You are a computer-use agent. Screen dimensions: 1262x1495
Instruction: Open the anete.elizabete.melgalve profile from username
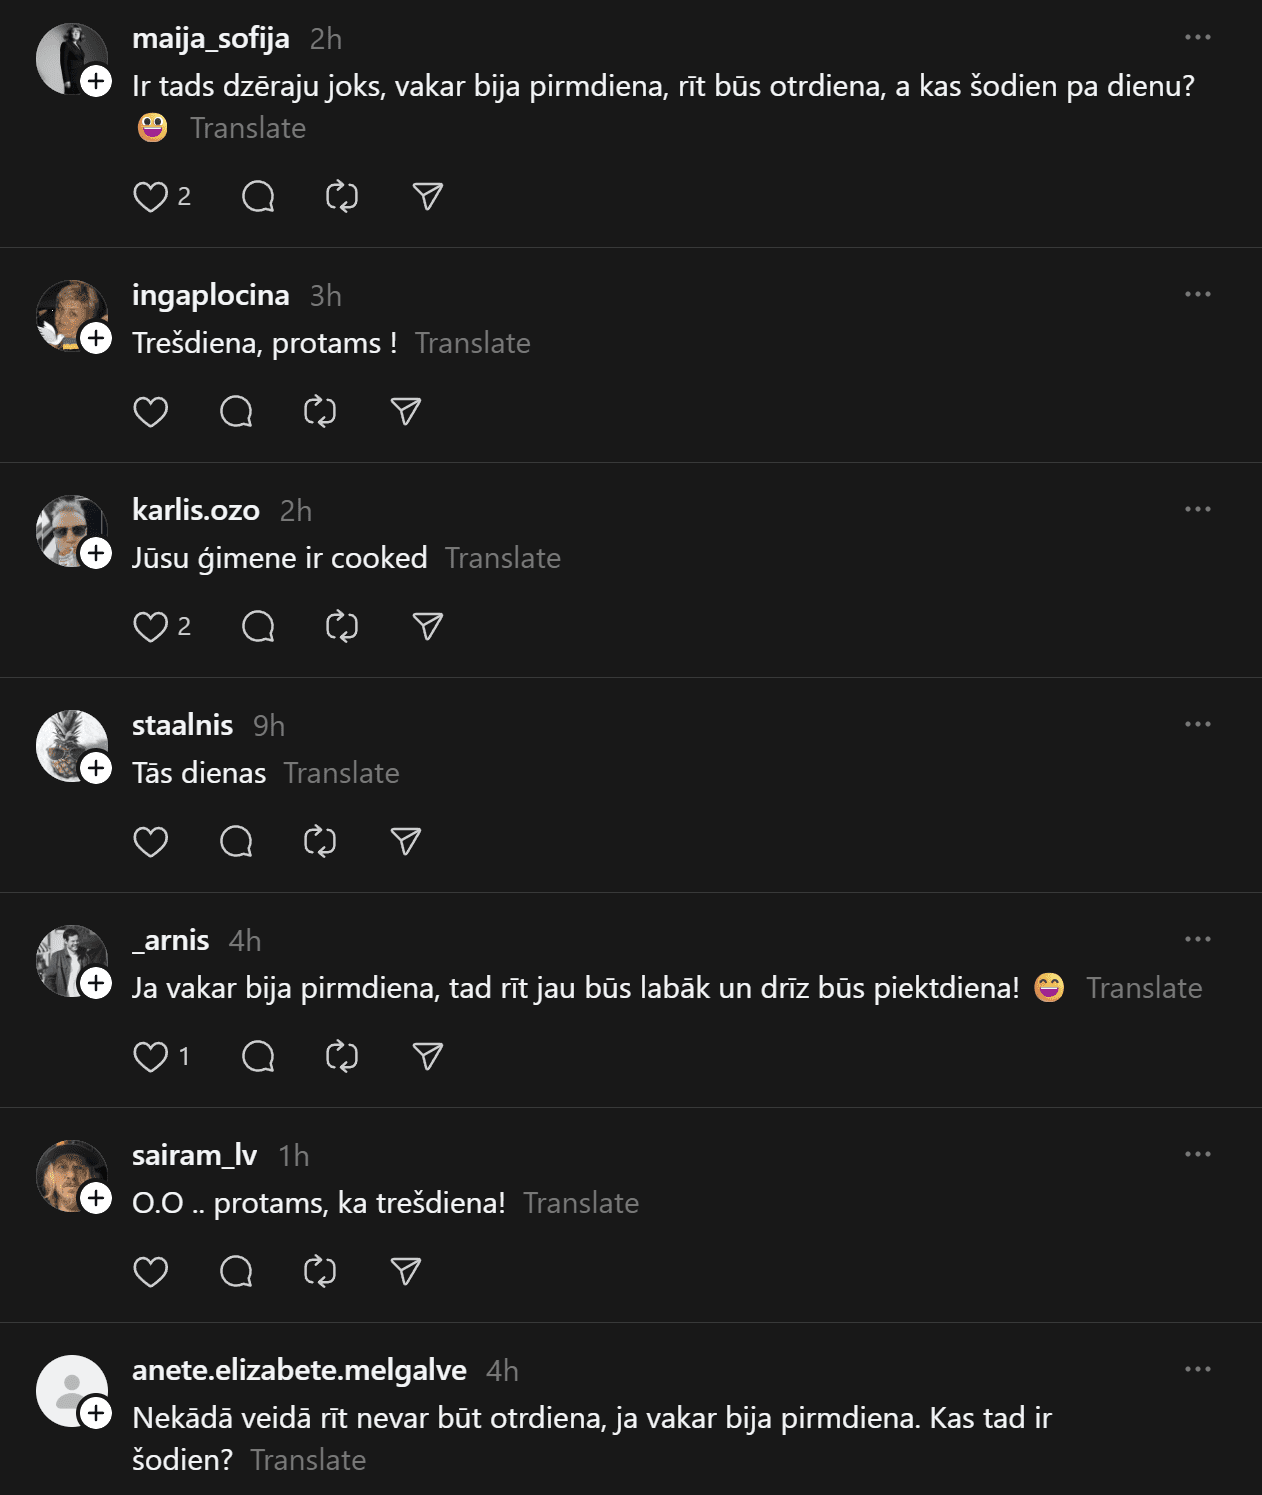coord(299,1370)
